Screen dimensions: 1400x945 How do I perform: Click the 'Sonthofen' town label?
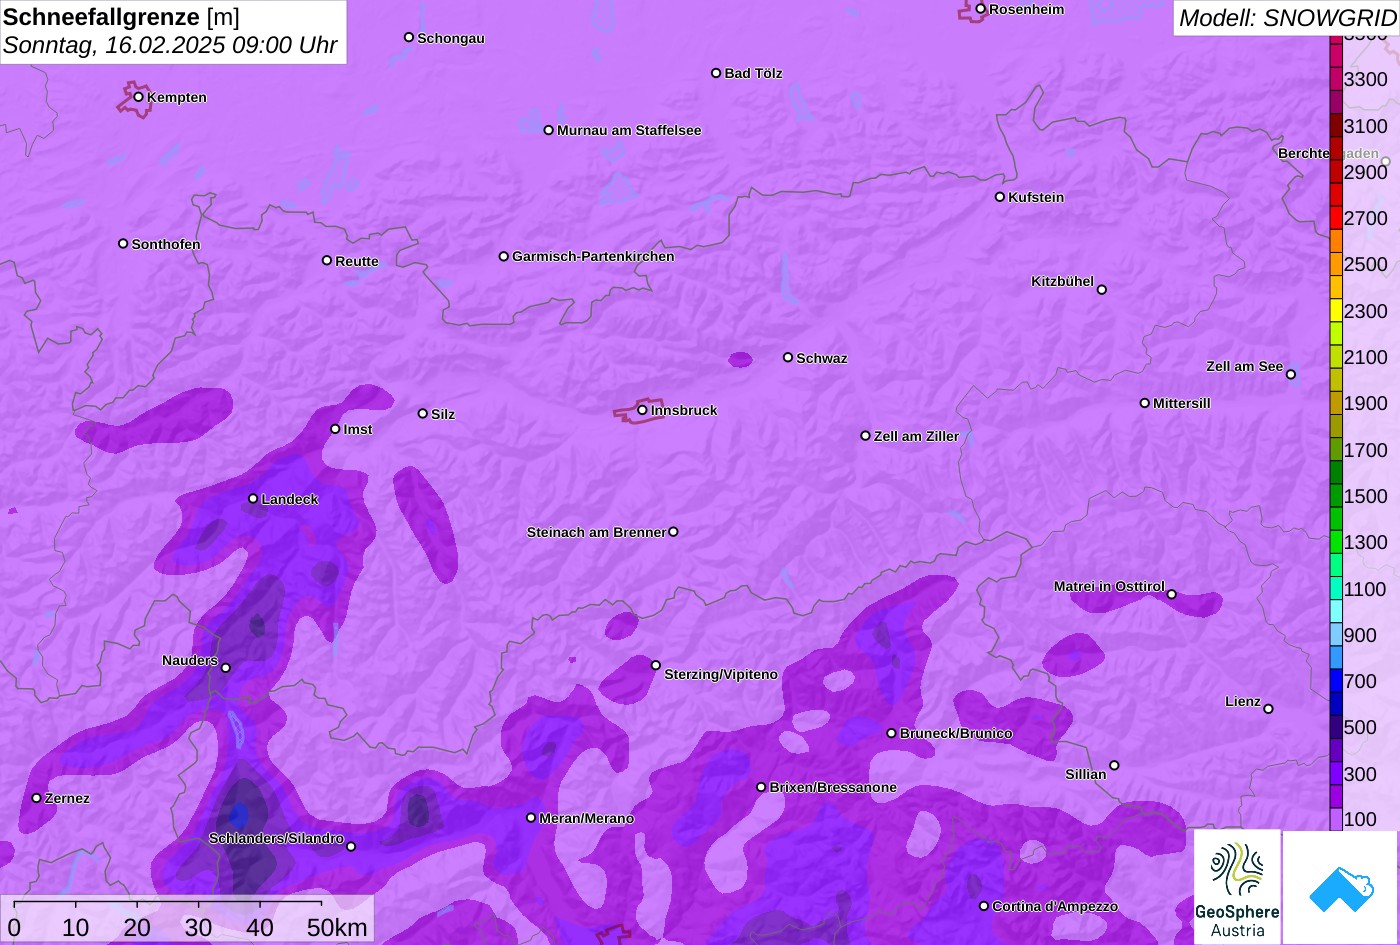click(166, 245)
